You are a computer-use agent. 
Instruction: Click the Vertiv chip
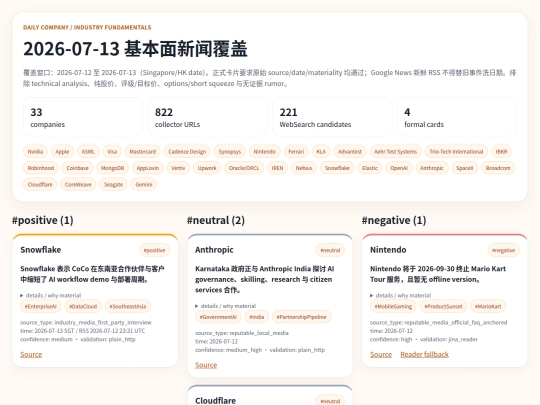[178, 168]
